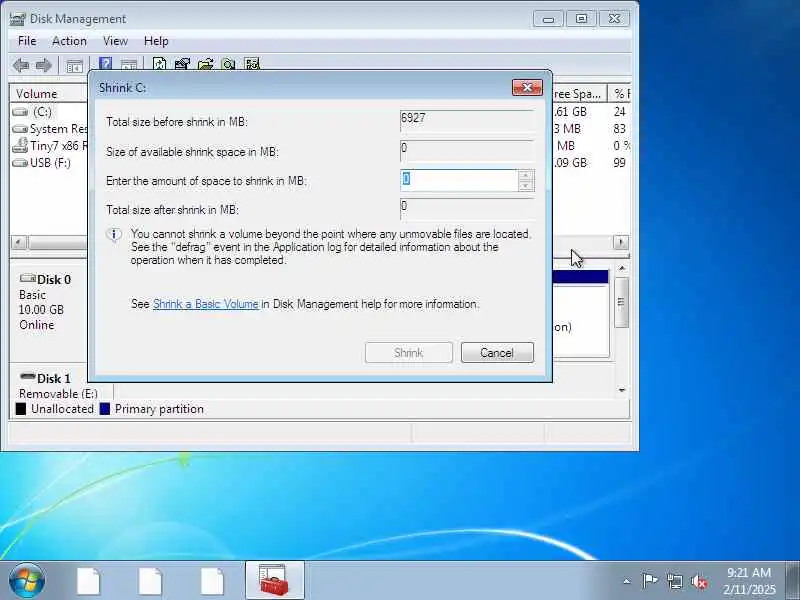This screenshot has width=800, height=600.
Task: Click the blue Primary partition legend swatch
Action: click(x=105, y=409)
